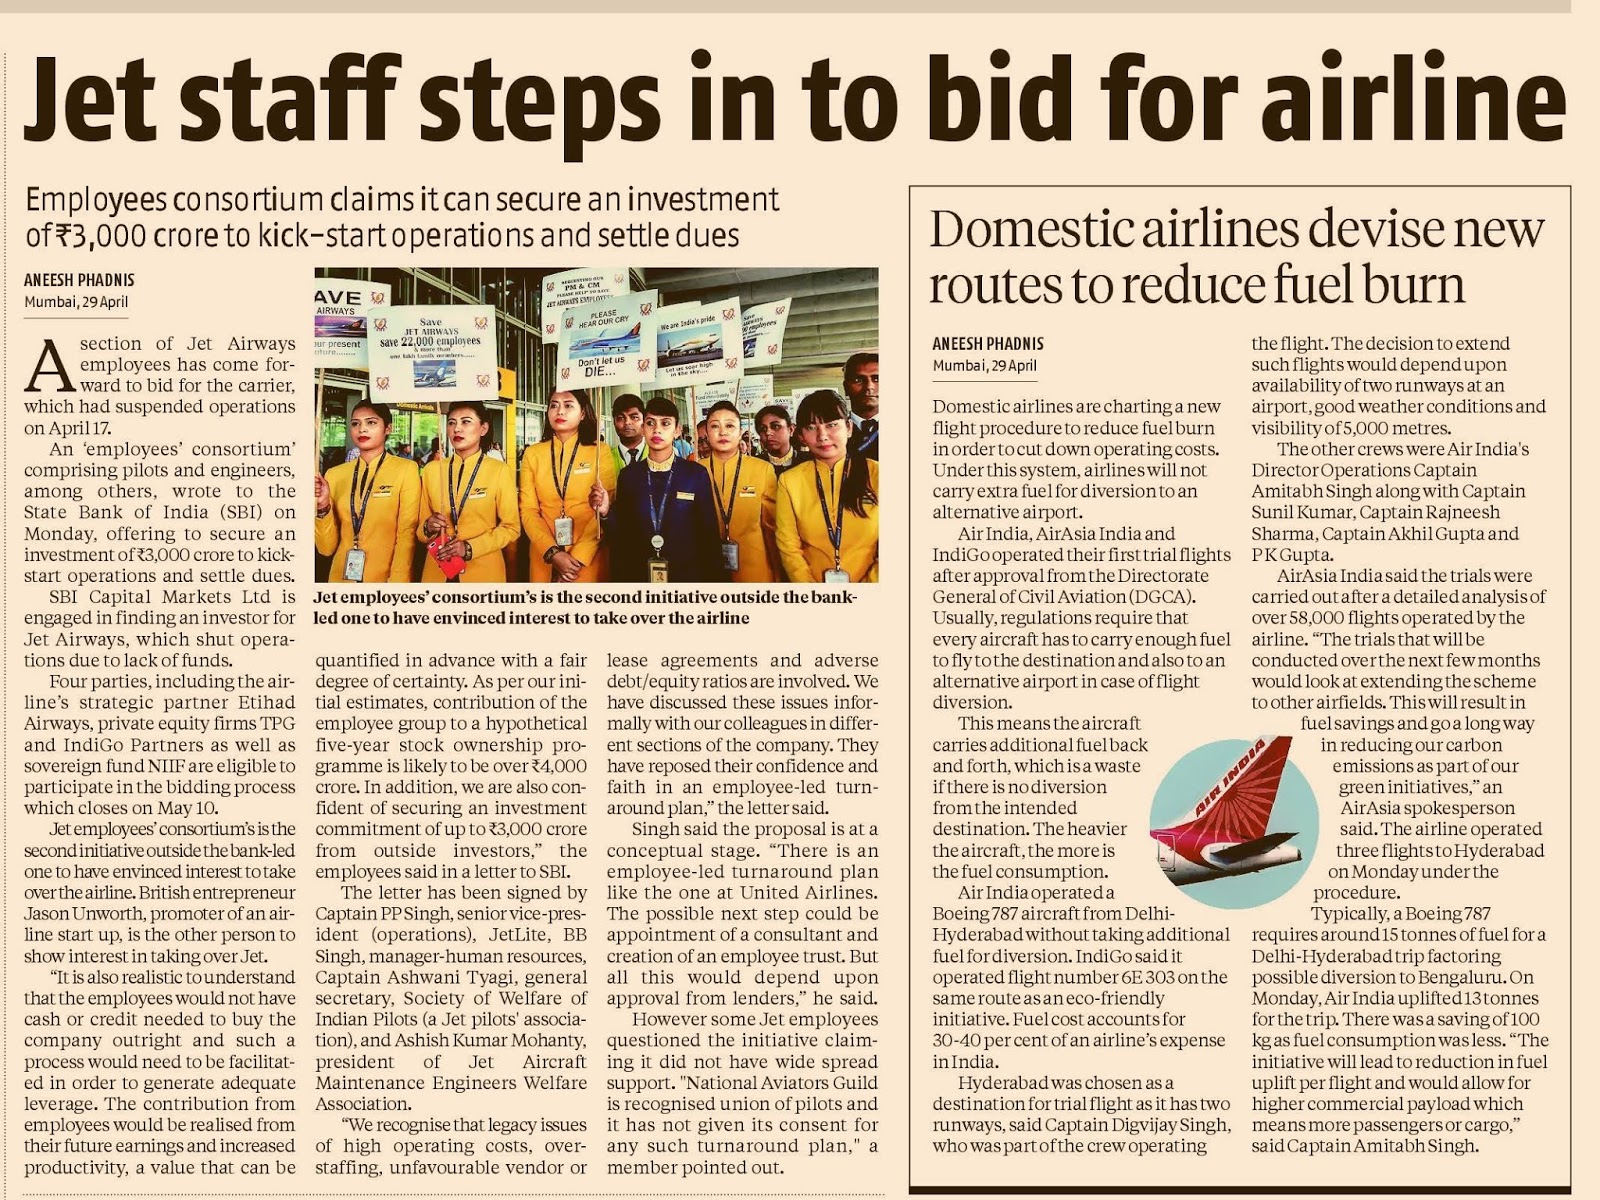1600x1200 pixels.
Task: Click the drop cap letter "A" opening the article
Action: click(49, 366)
